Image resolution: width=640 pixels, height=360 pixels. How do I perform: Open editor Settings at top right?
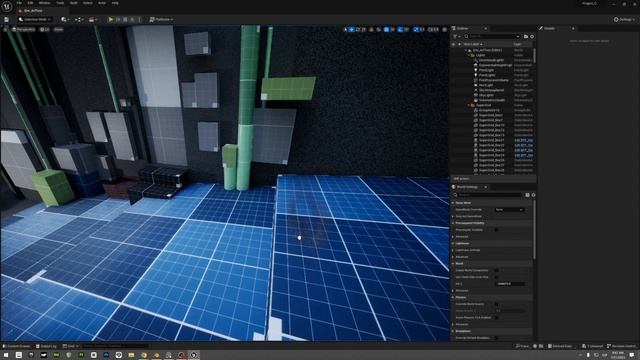[624, 20]
